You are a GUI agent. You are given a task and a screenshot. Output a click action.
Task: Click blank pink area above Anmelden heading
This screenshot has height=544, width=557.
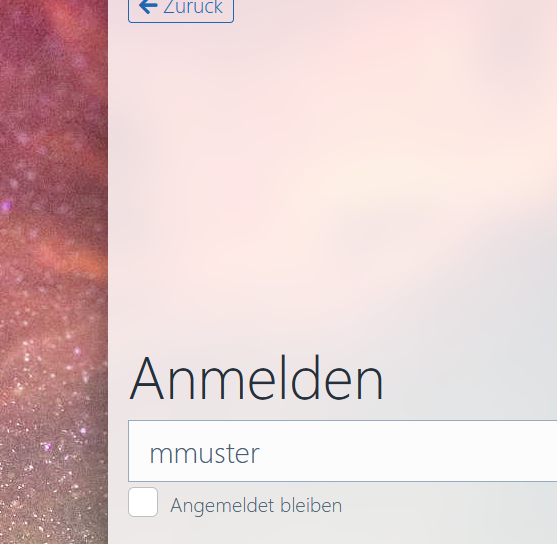320,178
